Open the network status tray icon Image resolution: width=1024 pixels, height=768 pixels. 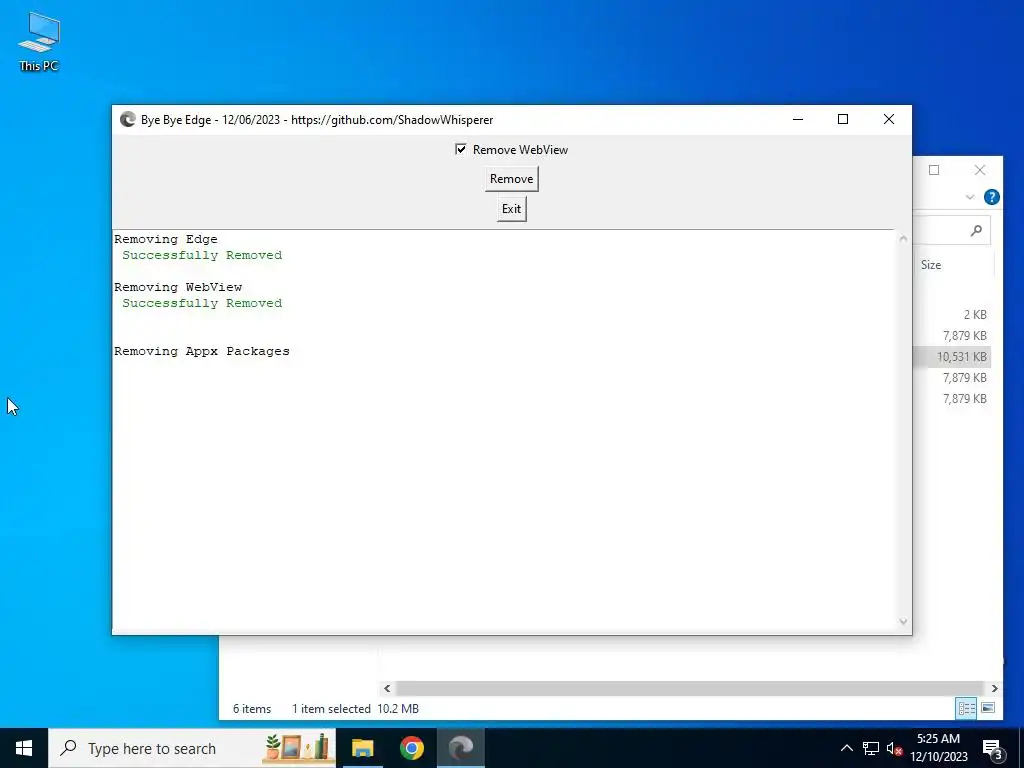point(871,748)
